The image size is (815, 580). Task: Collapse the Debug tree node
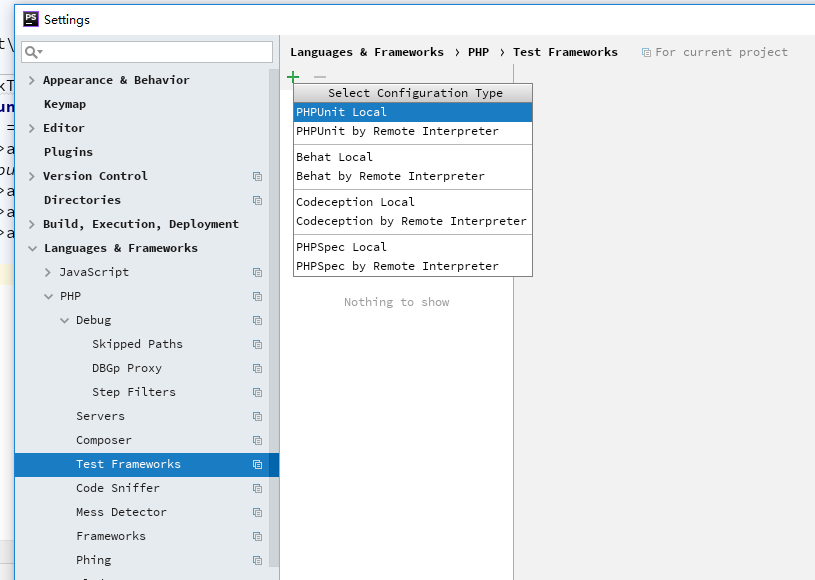pos(64,321)
